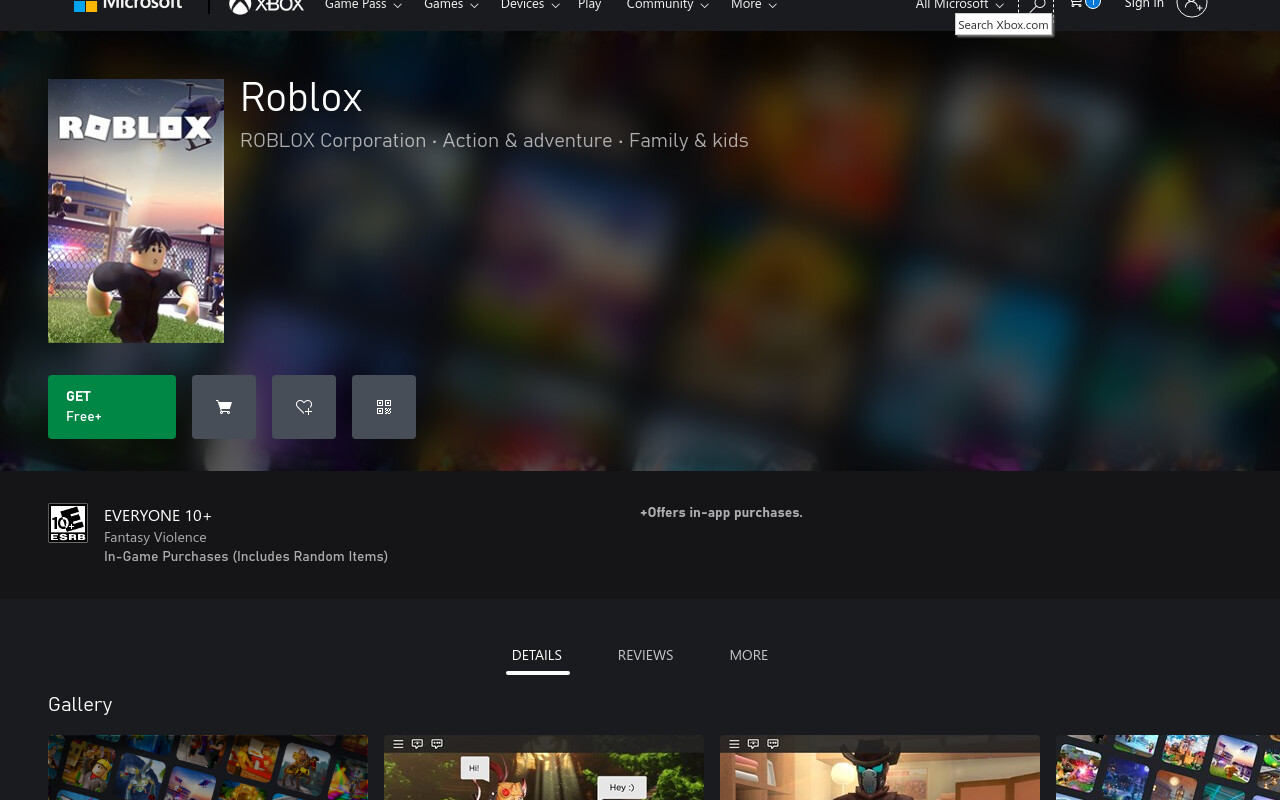Viewport: 1280px width, 800px height.
Task: Click the Roblox box art image
Action: [x=136, y=211]
